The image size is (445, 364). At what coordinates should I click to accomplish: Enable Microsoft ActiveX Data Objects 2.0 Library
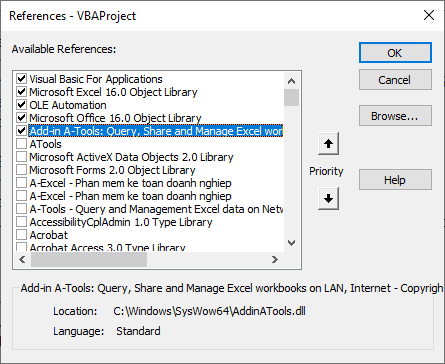(22, 157)
